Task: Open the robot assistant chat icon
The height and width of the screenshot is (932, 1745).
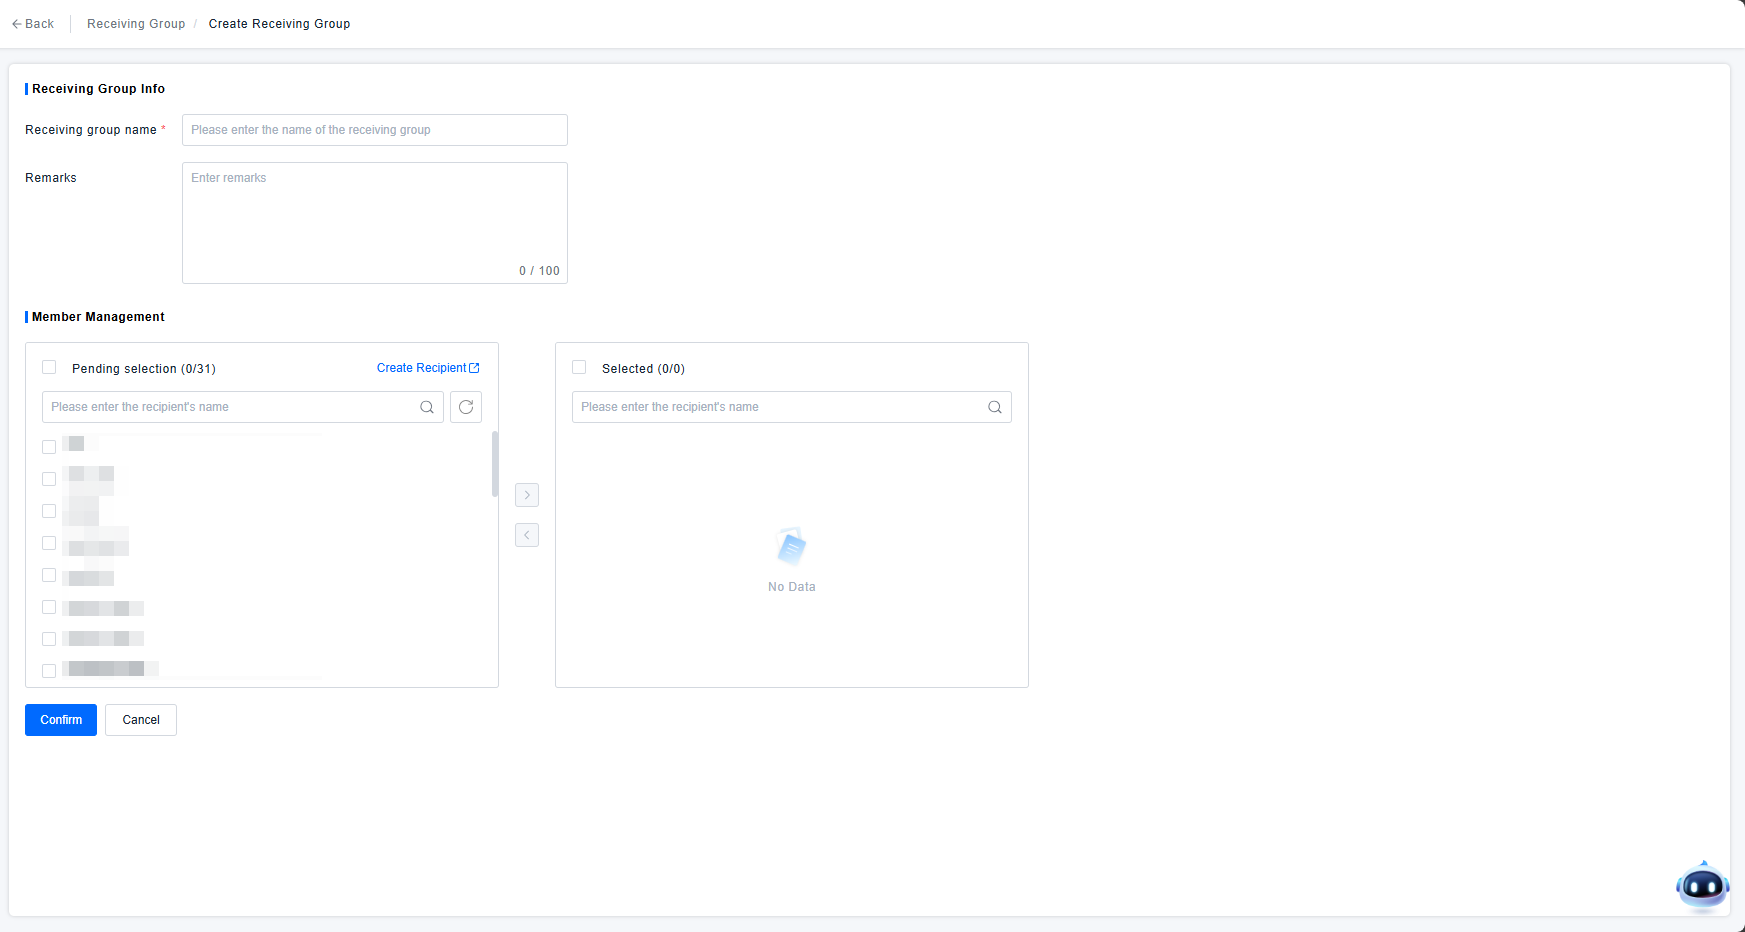Action: tap(1702, 886)
